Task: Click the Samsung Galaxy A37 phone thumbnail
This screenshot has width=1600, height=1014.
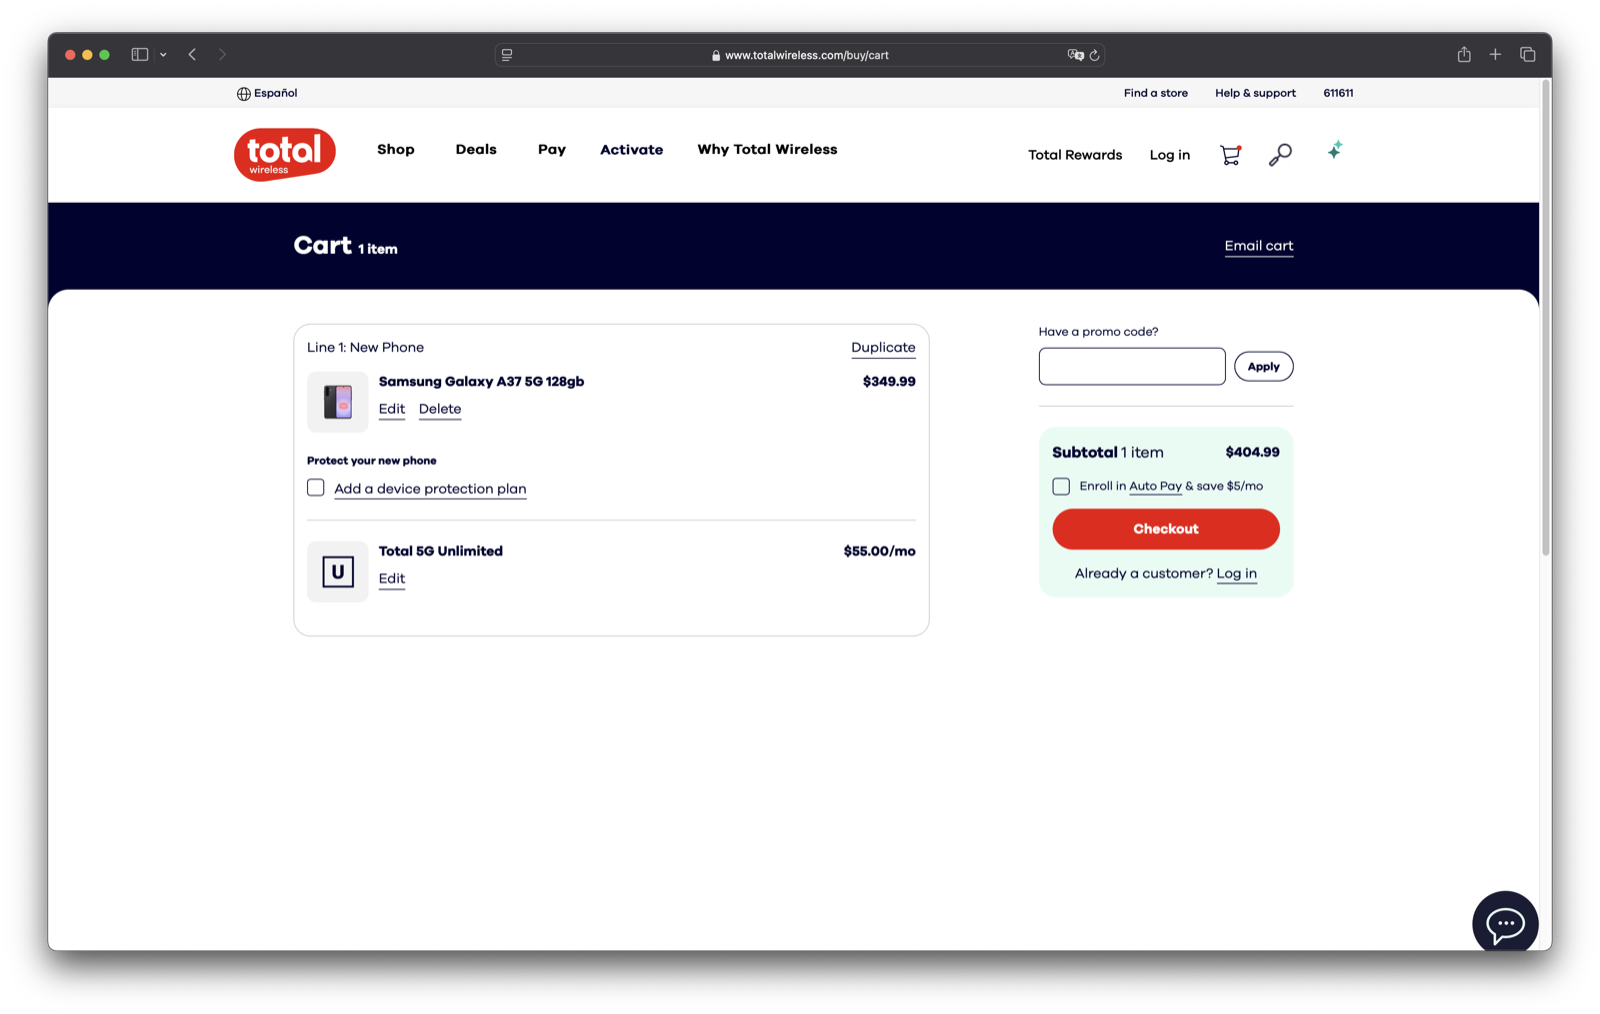Action: coord(338,402)
